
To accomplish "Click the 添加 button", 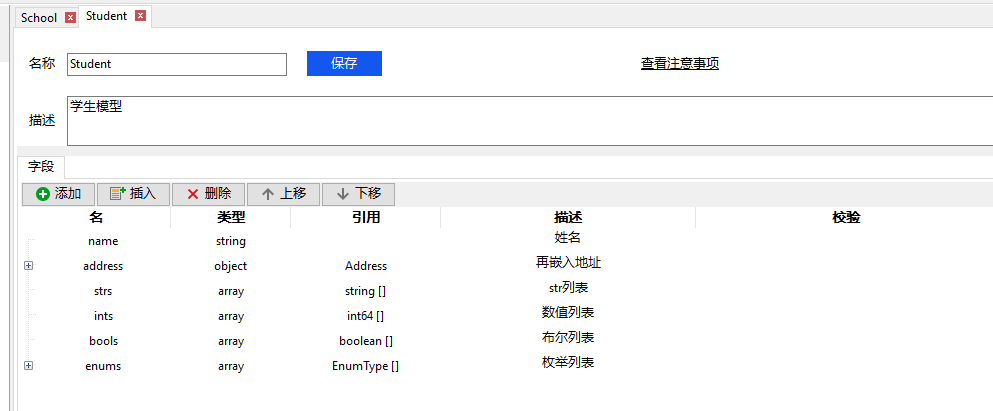I will [58, 194].
